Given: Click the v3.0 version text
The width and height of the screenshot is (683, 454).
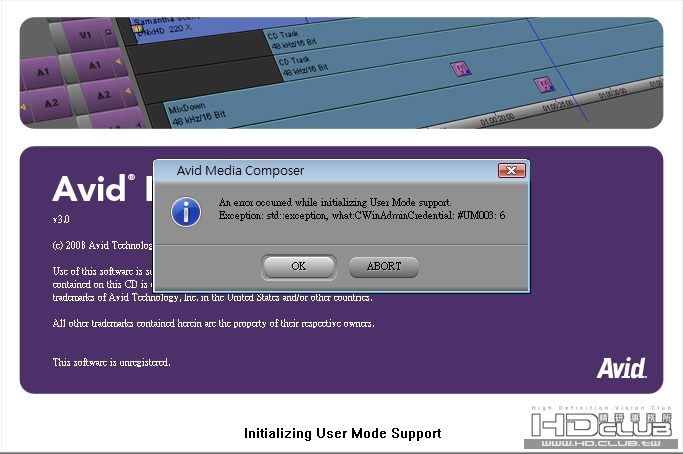Looking at the screenshot, I should coord(61,219).
